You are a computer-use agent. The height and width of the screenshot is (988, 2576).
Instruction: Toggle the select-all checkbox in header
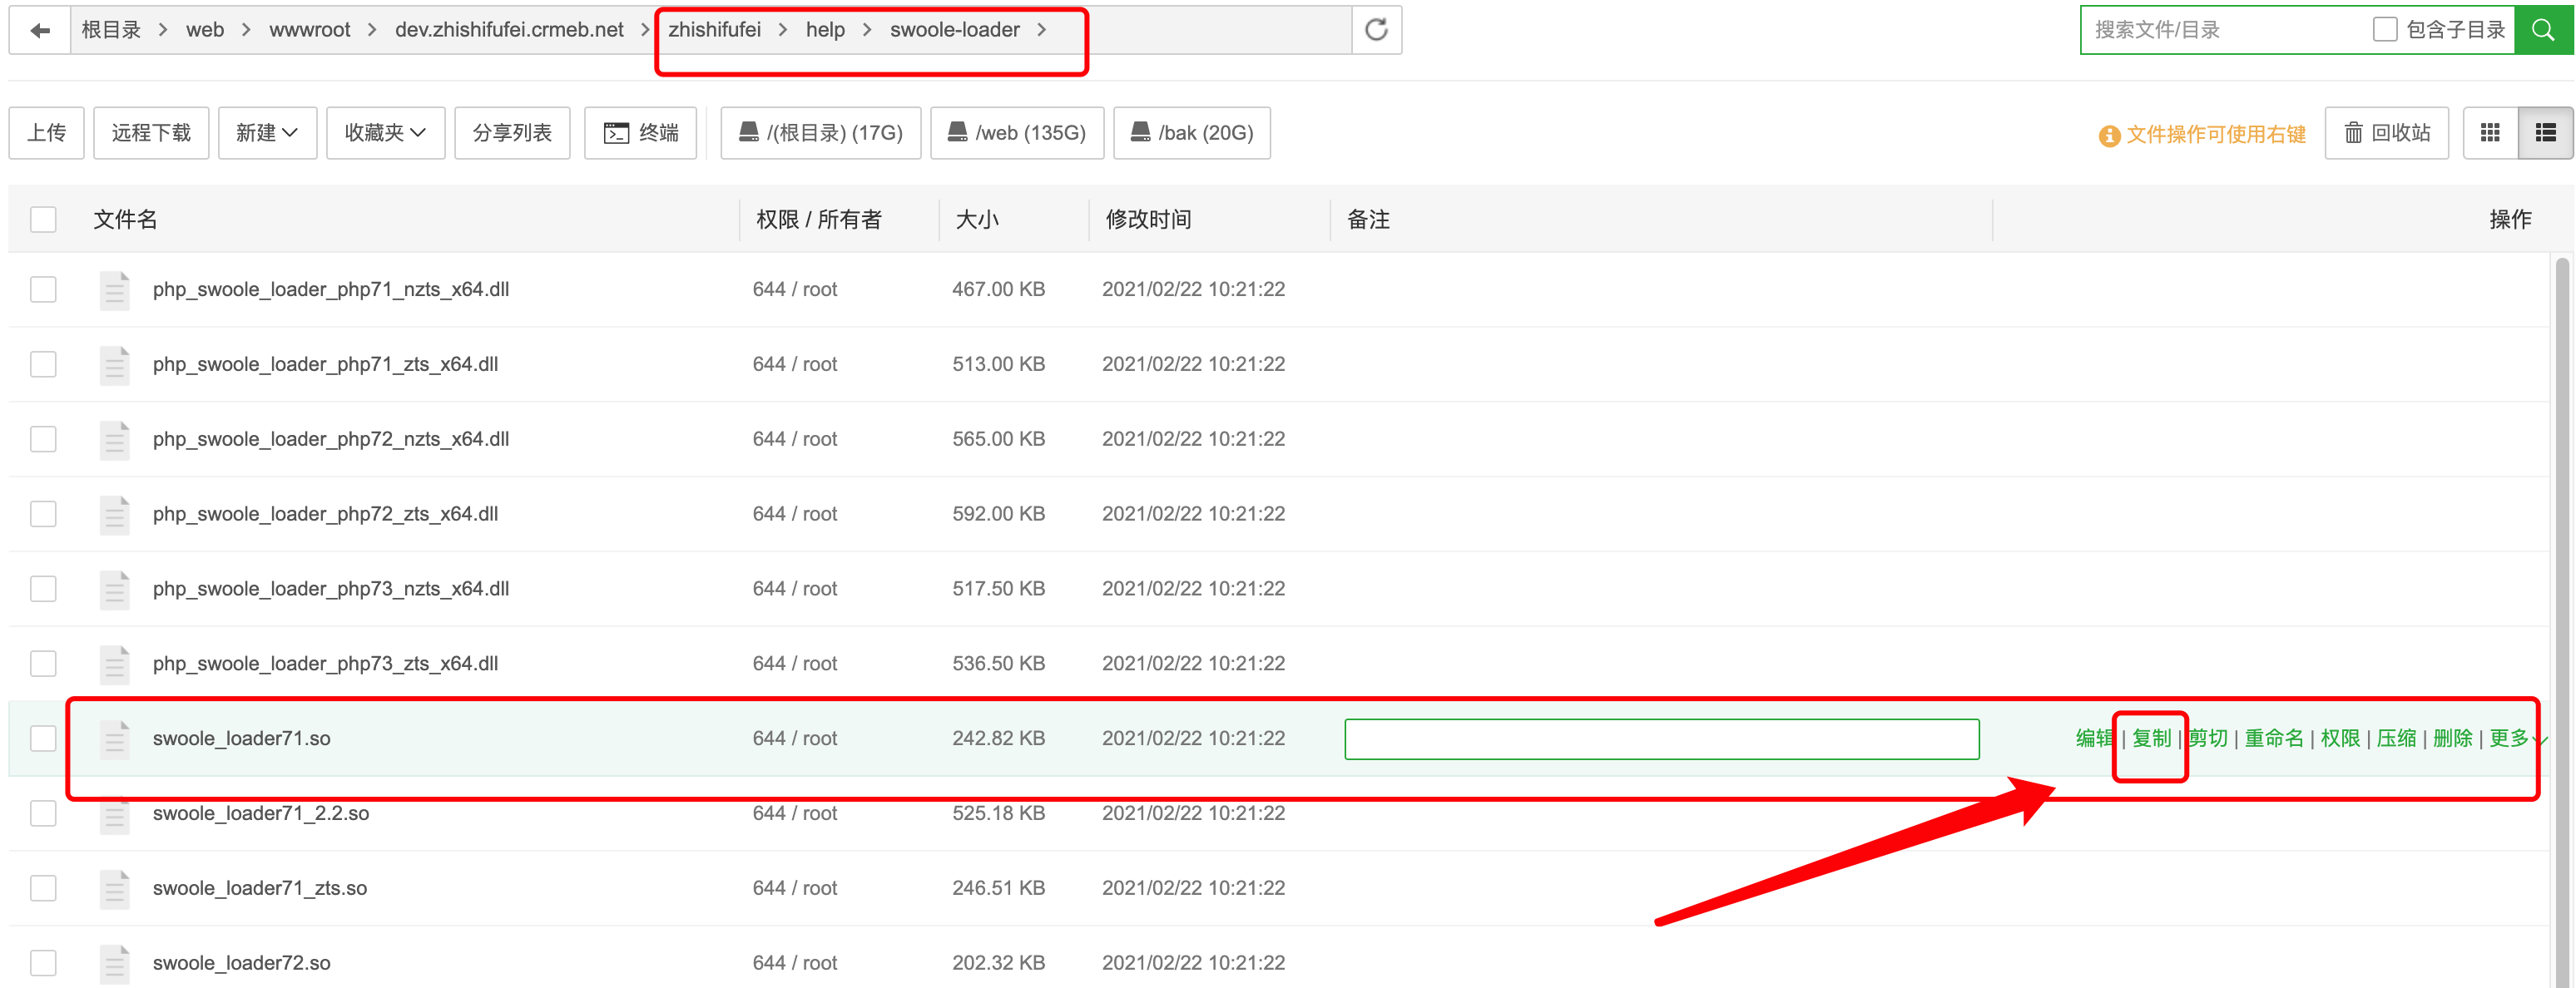click(43, 219)
